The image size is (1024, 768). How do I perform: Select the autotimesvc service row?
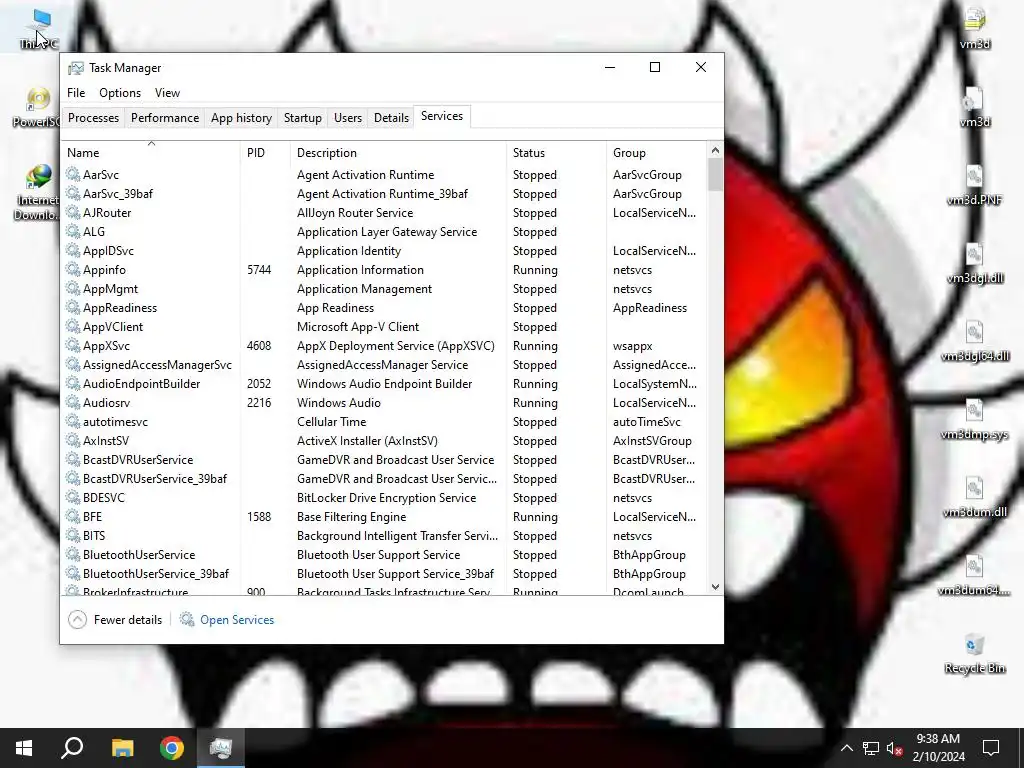(x=384, y=422)
